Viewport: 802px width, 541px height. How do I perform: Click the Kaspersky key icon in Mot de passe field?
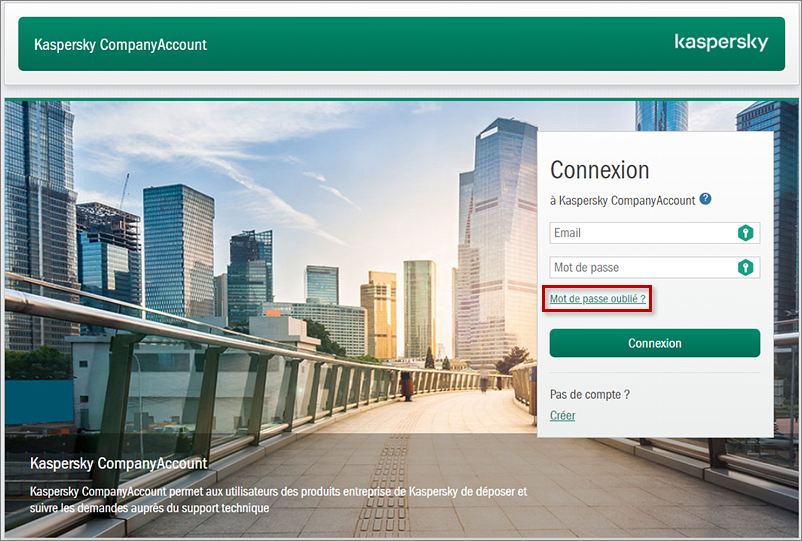click(746, 267)
